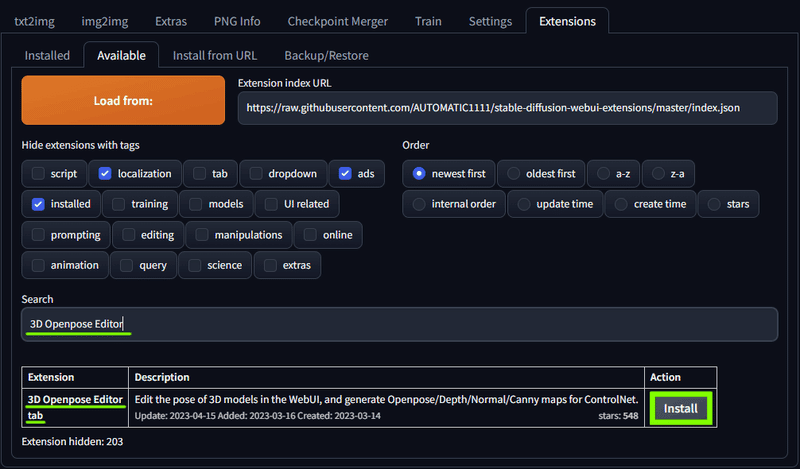800x469 pixels.
Task: Enable the script tag checkbox
Action: (38, 174)
